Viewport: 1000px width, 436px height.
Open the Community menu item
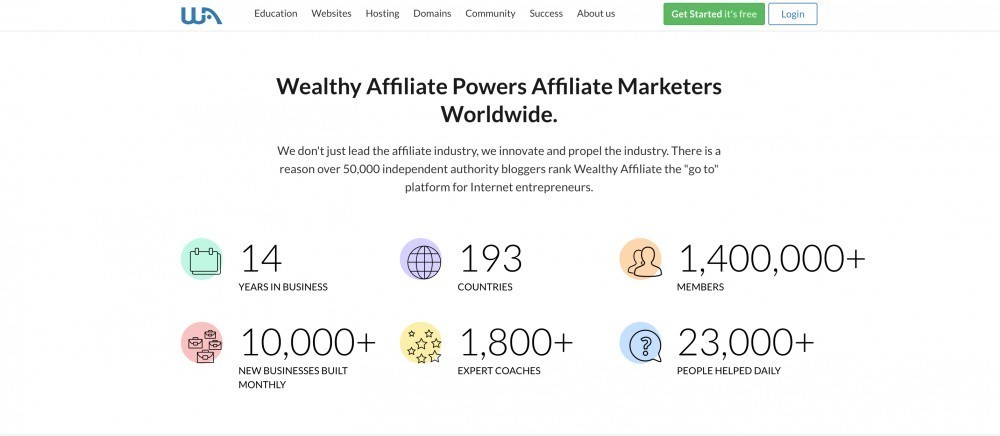pos(490,13)
